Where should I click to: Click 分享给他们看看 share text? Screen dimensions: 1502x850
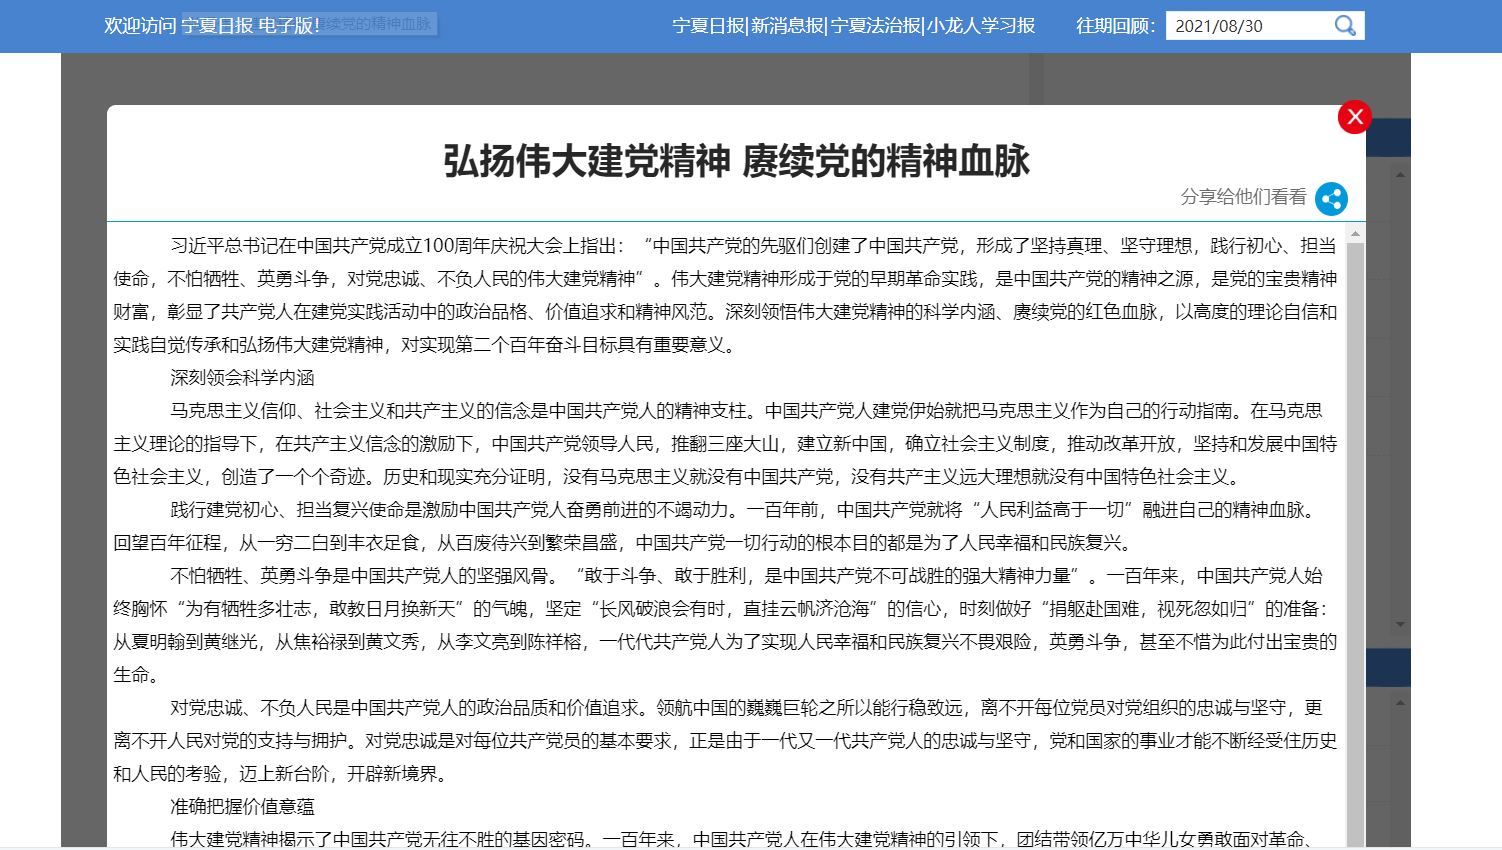pyautogui.click(x=1243, y=197)
